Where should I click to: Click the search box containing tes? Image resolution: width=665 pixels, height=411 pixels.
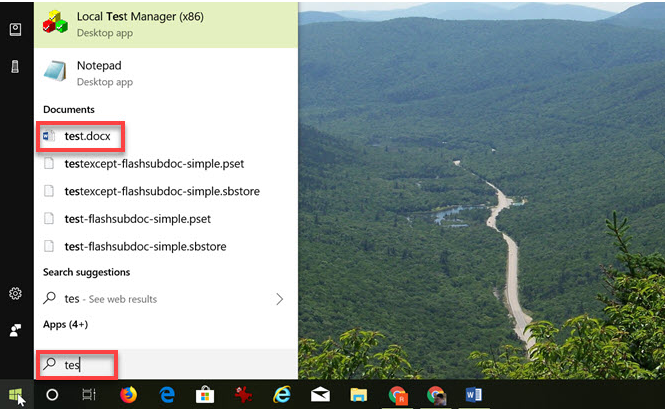pos(166,364)
